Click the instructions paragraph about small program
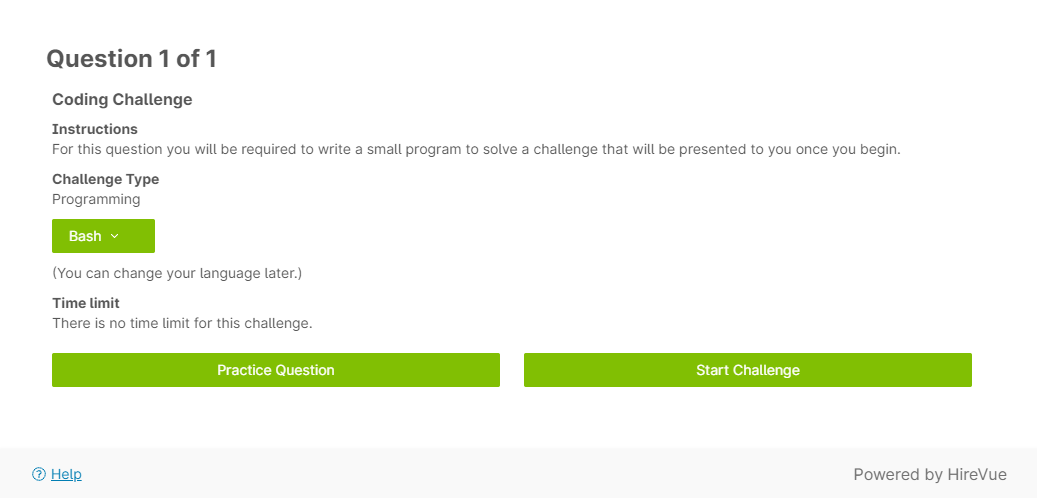This screenshot has width=1037, height=498. (x=476, y=149)
